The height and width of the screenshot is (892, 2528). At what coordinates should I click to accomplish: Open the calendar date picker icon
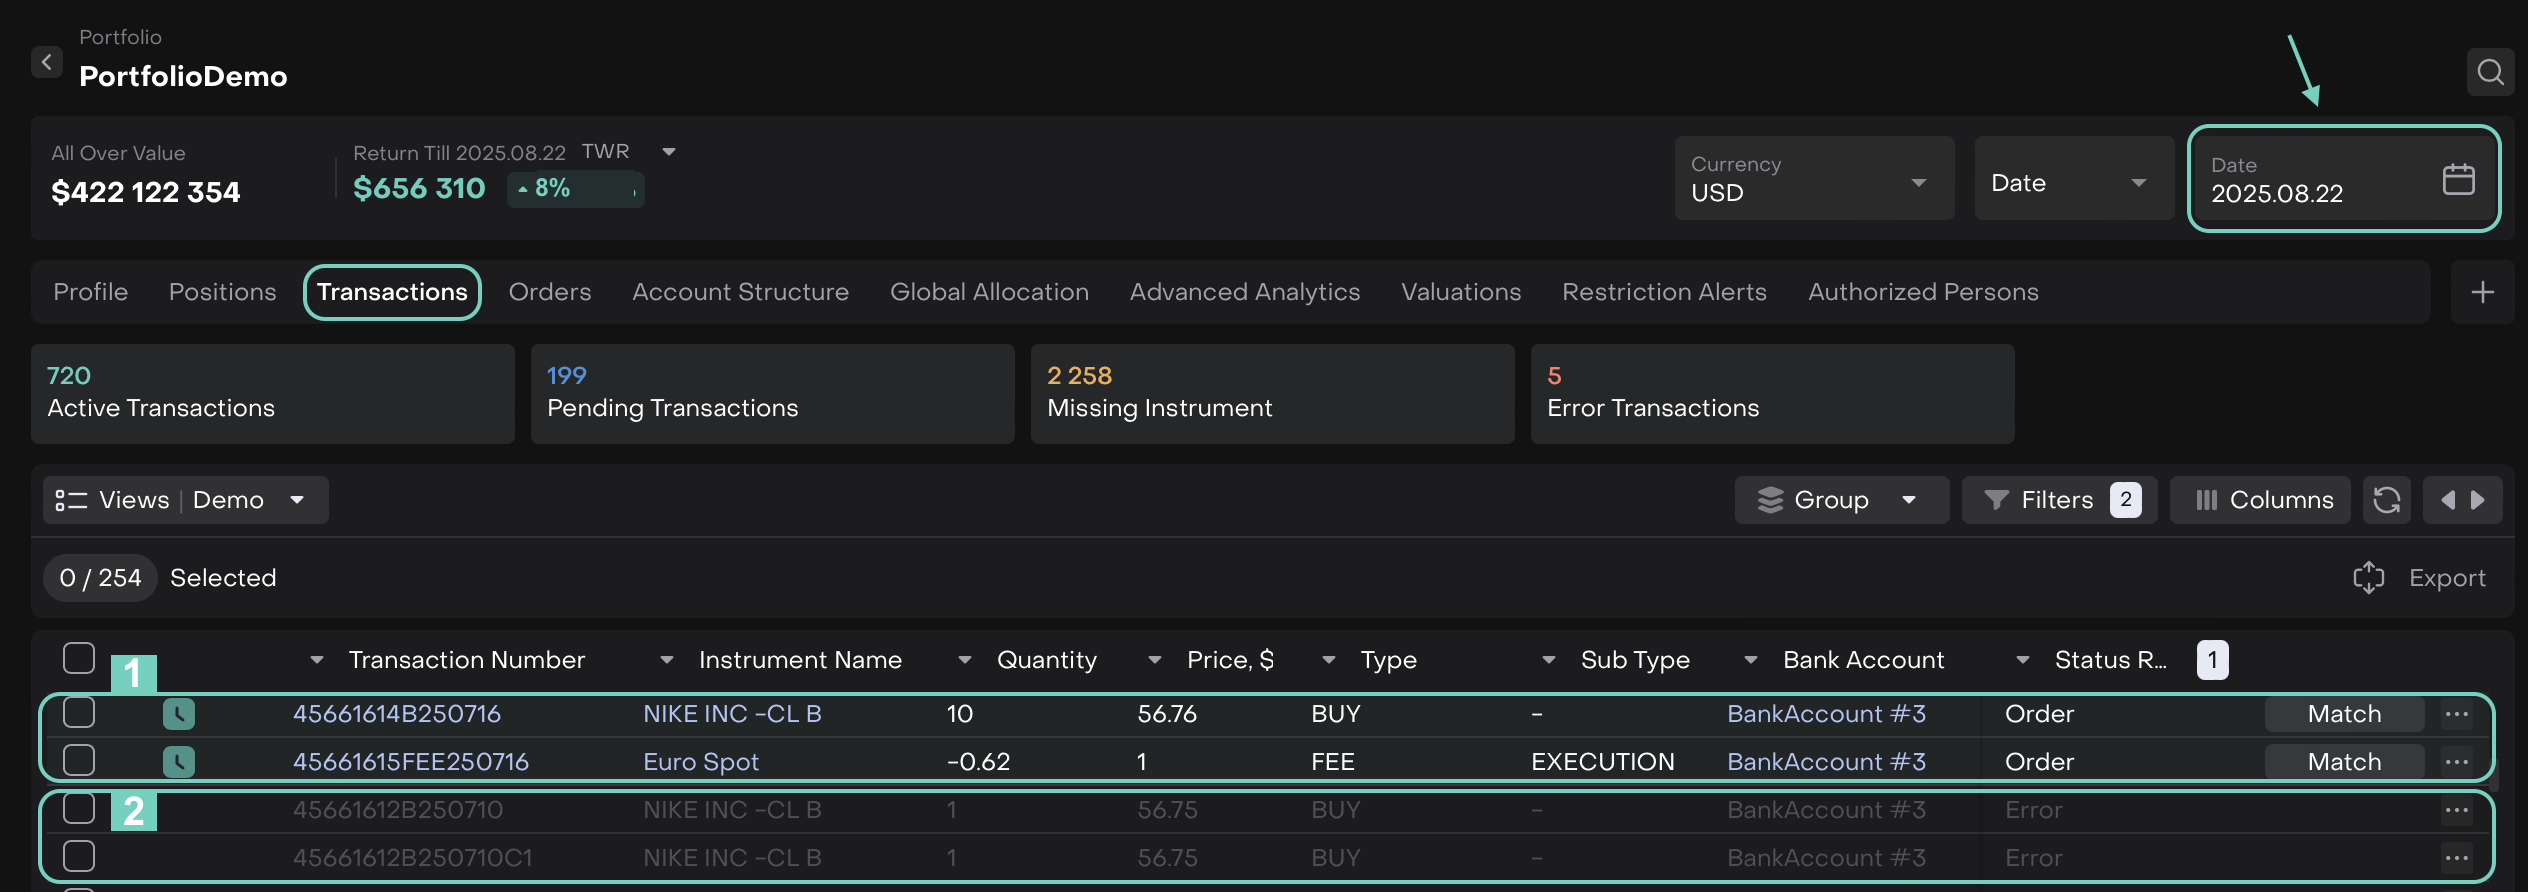tap(2458, 180)
